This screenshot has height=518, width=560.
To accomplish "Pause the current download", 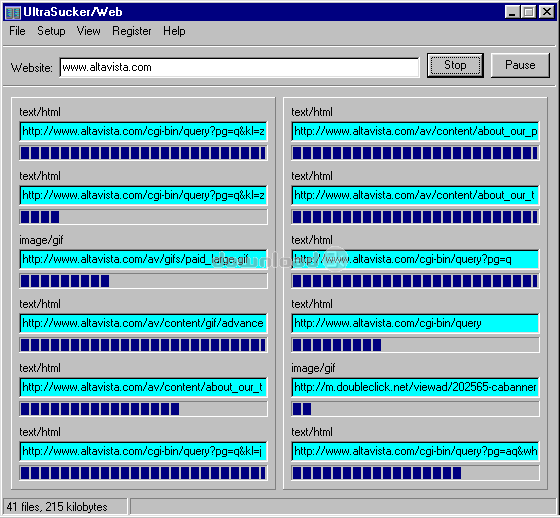I will point(520,65).
